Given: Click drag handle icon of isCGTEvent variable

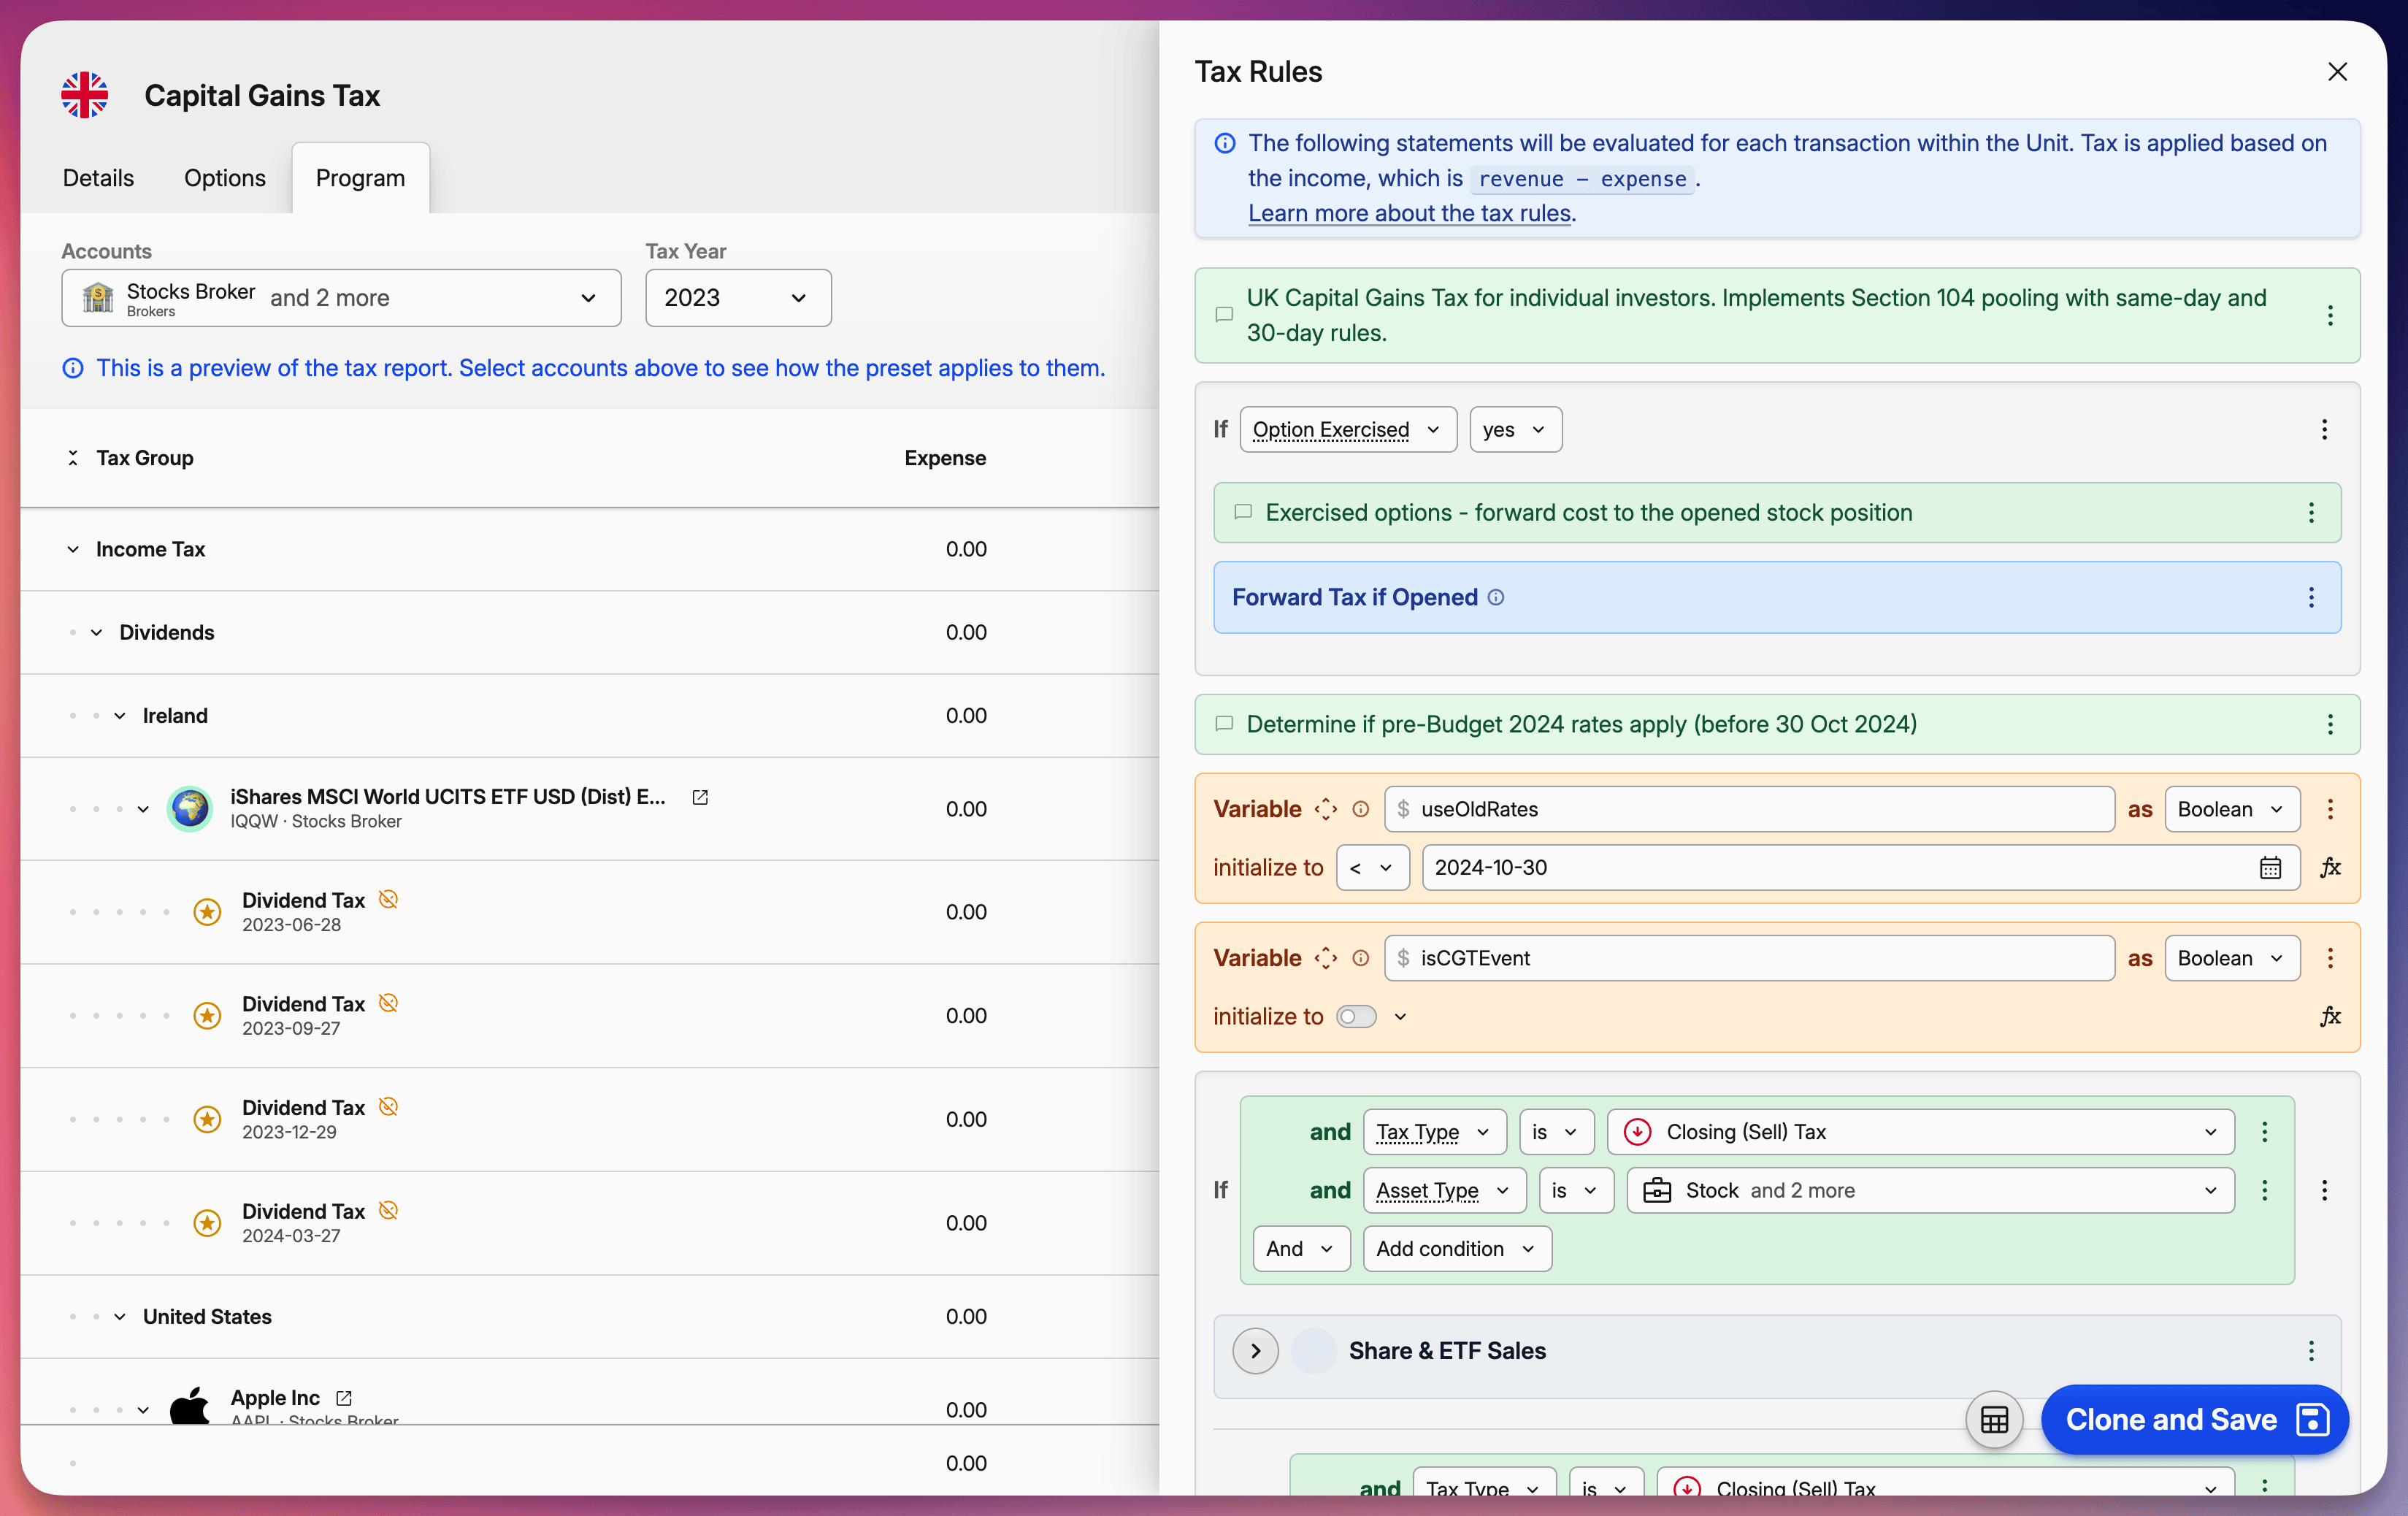Looking at the screenshot, I should click(1326, 958).
